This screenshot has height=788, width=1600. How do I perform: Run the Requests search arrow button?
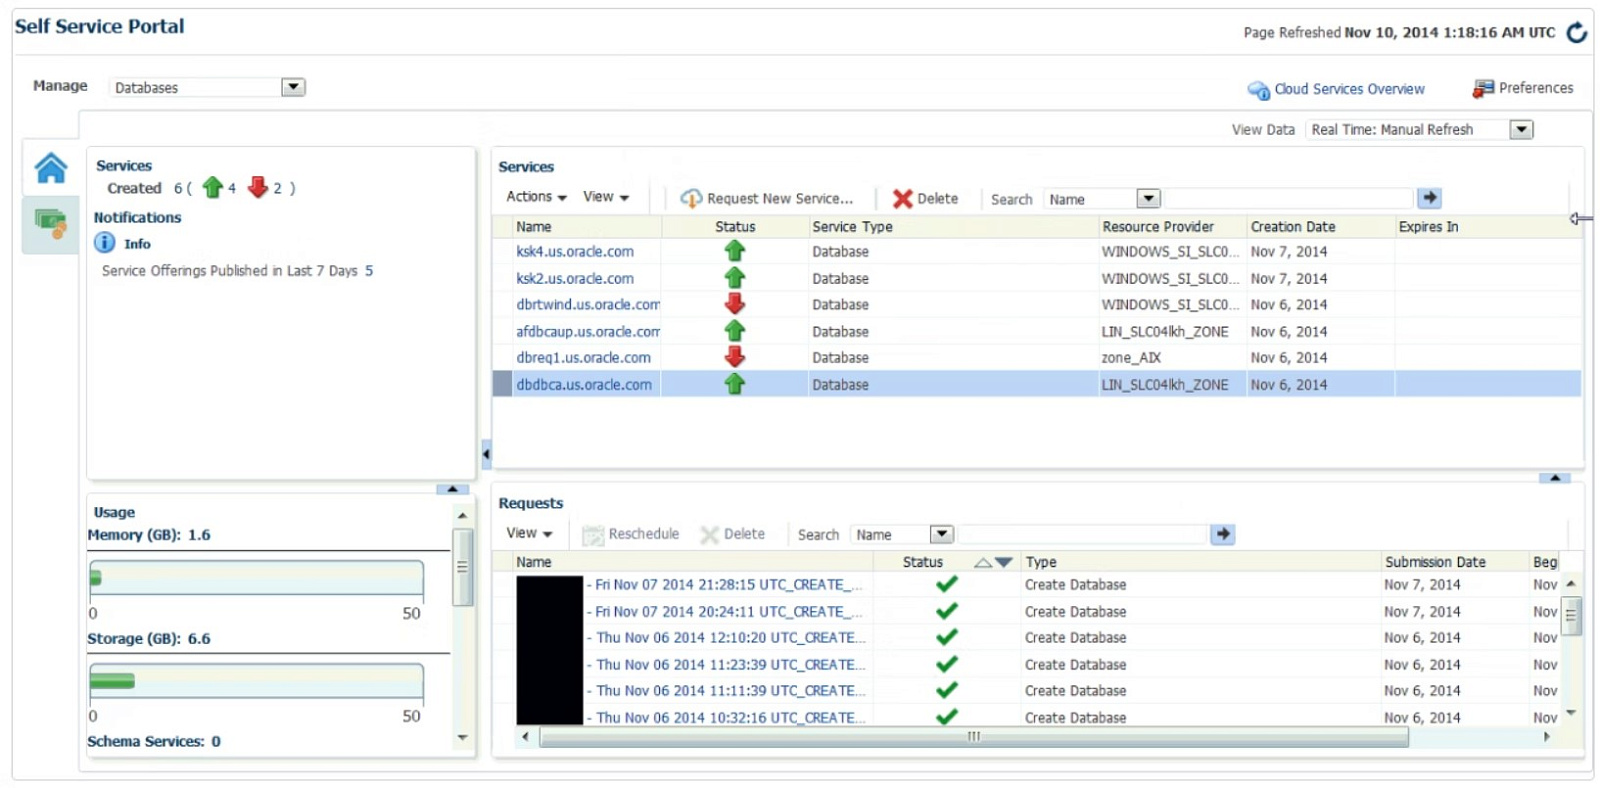click(x=1223, y=534)
